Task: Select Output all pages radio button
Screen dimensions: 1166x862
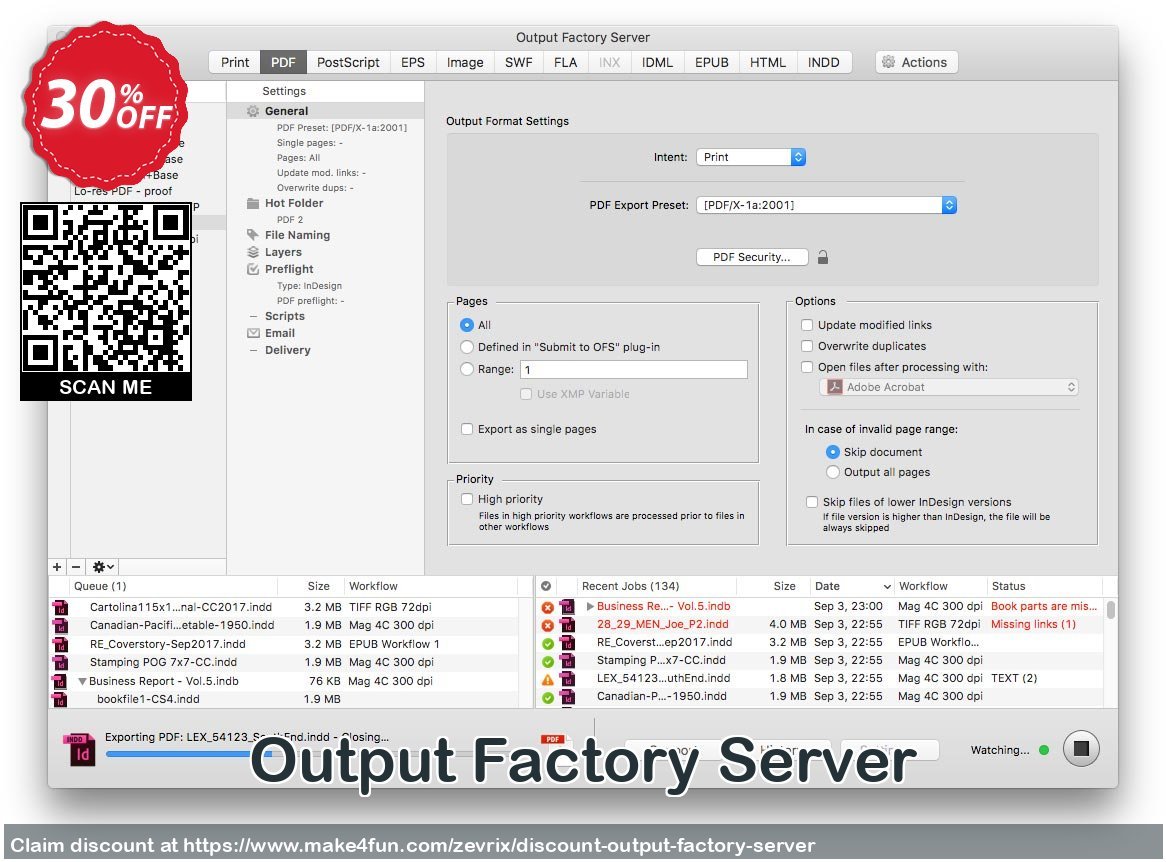Action: pyautogui.click(x=833, y=472)
